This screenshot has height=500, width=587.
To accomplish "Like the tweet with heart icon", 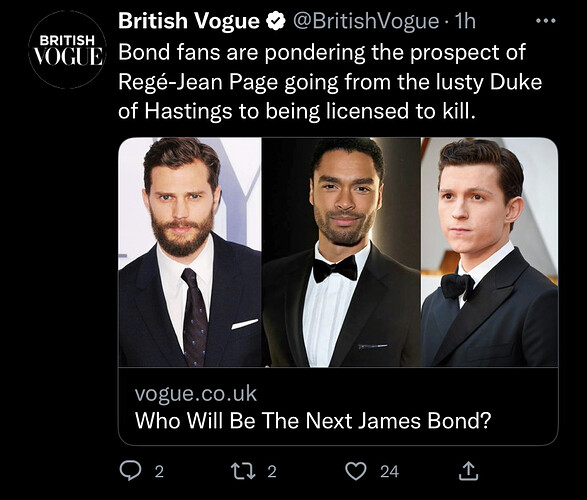I will (x=356, y=471).
